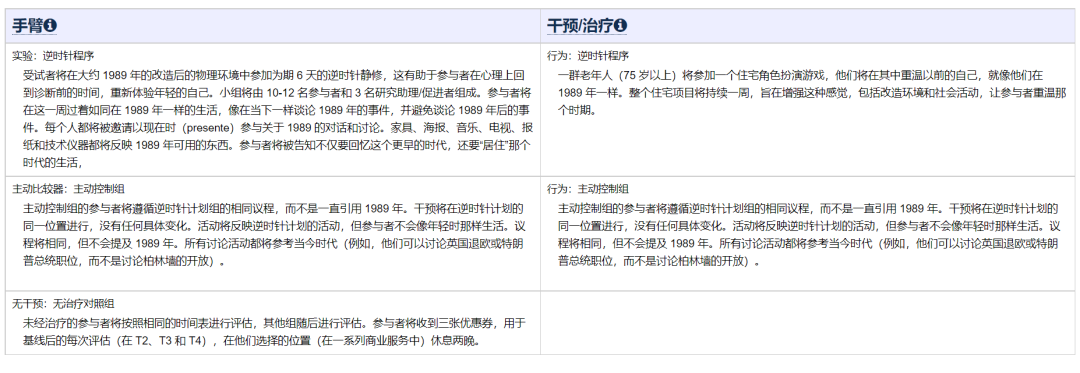Select the intervention title 行为：主动控制组

588,189
